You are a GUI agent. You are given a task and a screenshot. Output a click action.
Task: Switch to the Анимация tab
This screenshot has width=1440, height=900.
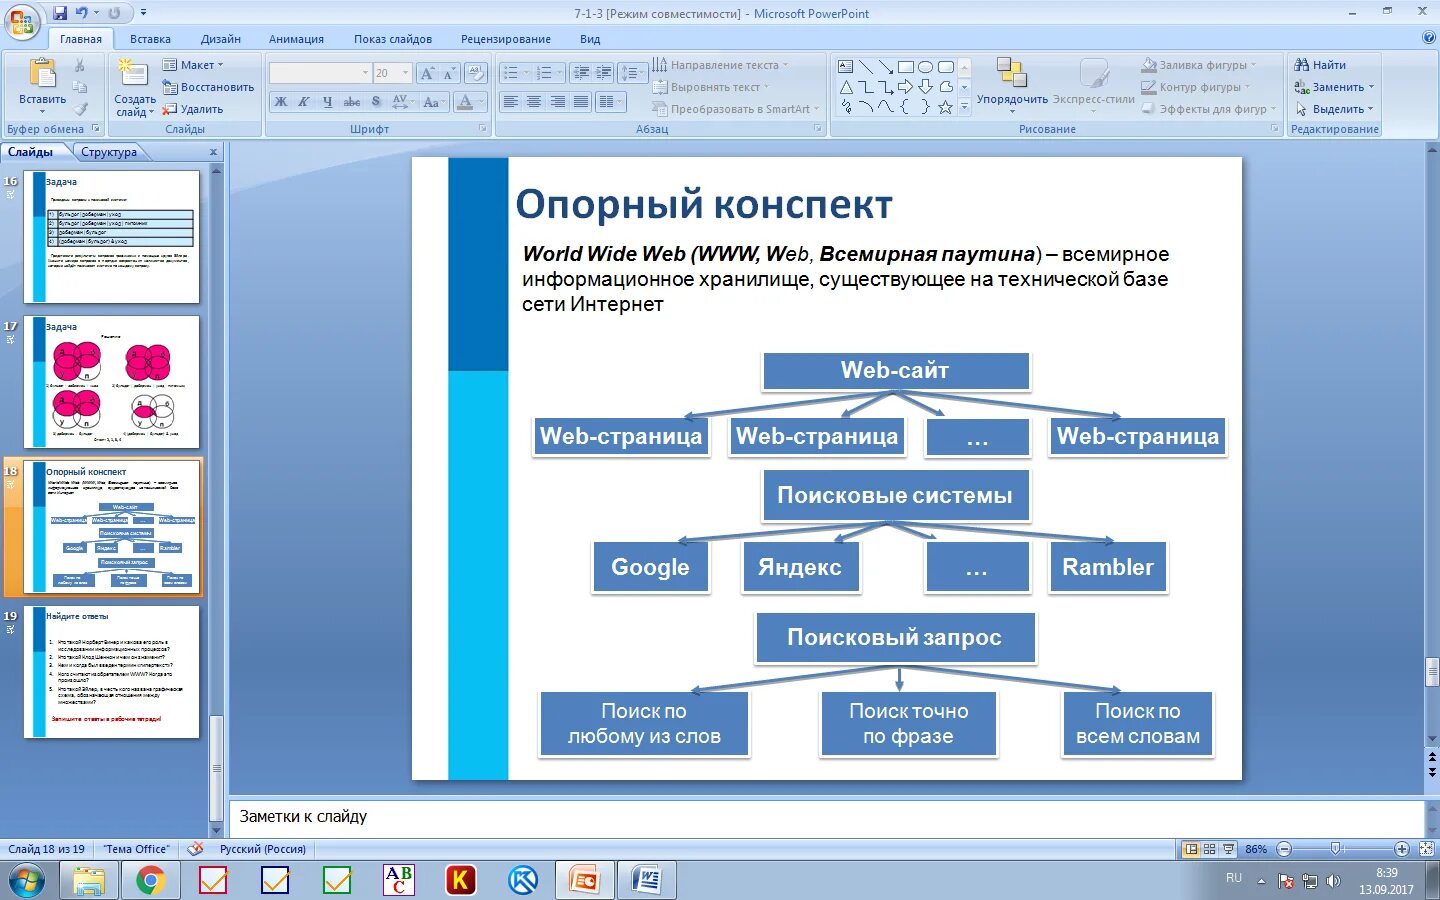(x=296, y=39)
